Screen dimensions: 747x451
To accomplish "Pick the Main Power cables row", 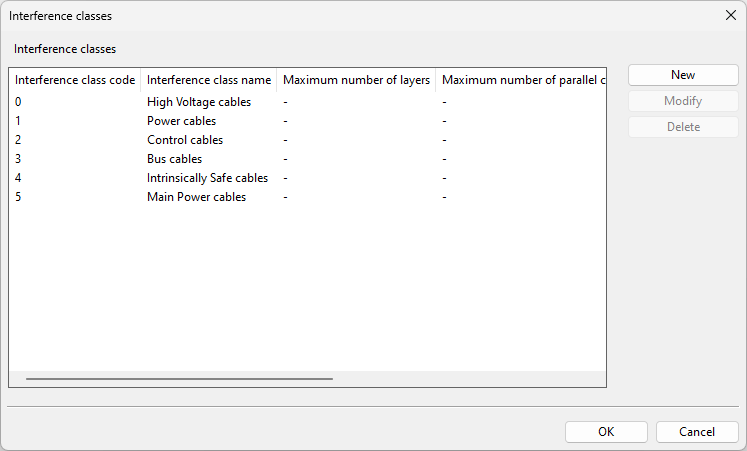I will click(x=196, y=197).
